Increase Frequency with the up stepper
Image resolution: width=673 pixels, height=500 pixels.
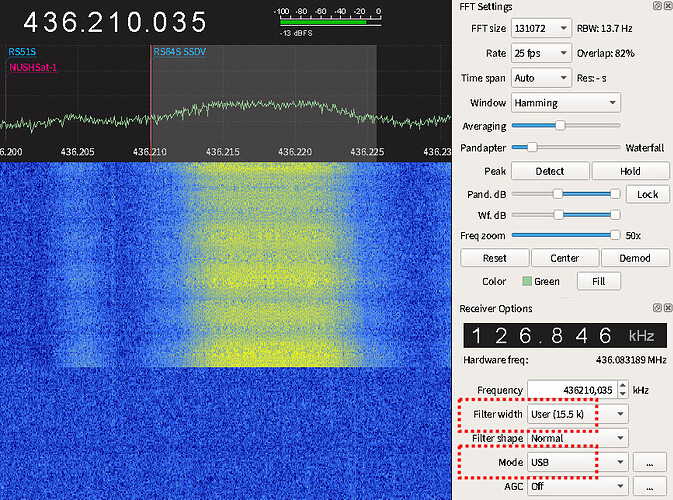(x=623, y=385)
